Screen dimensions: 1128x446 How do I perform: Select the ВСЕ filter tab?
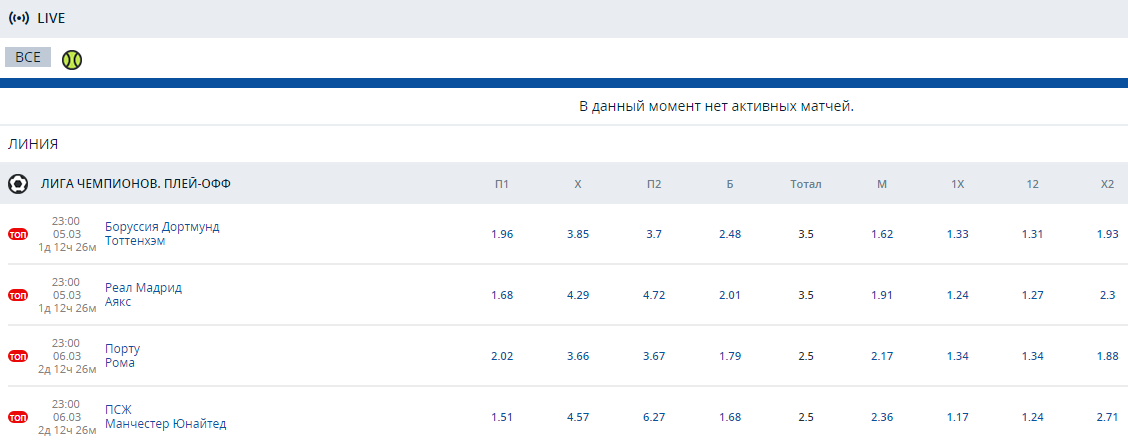pos(28,58)
